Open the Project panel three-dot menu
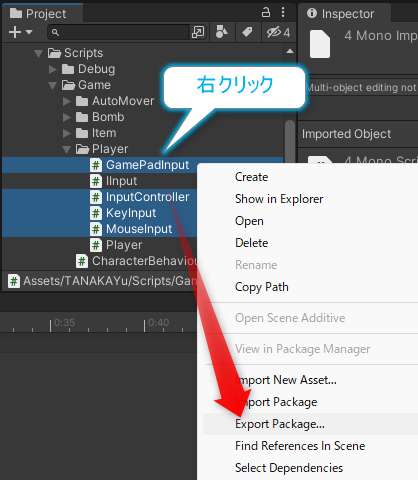 tap(283, 13)
